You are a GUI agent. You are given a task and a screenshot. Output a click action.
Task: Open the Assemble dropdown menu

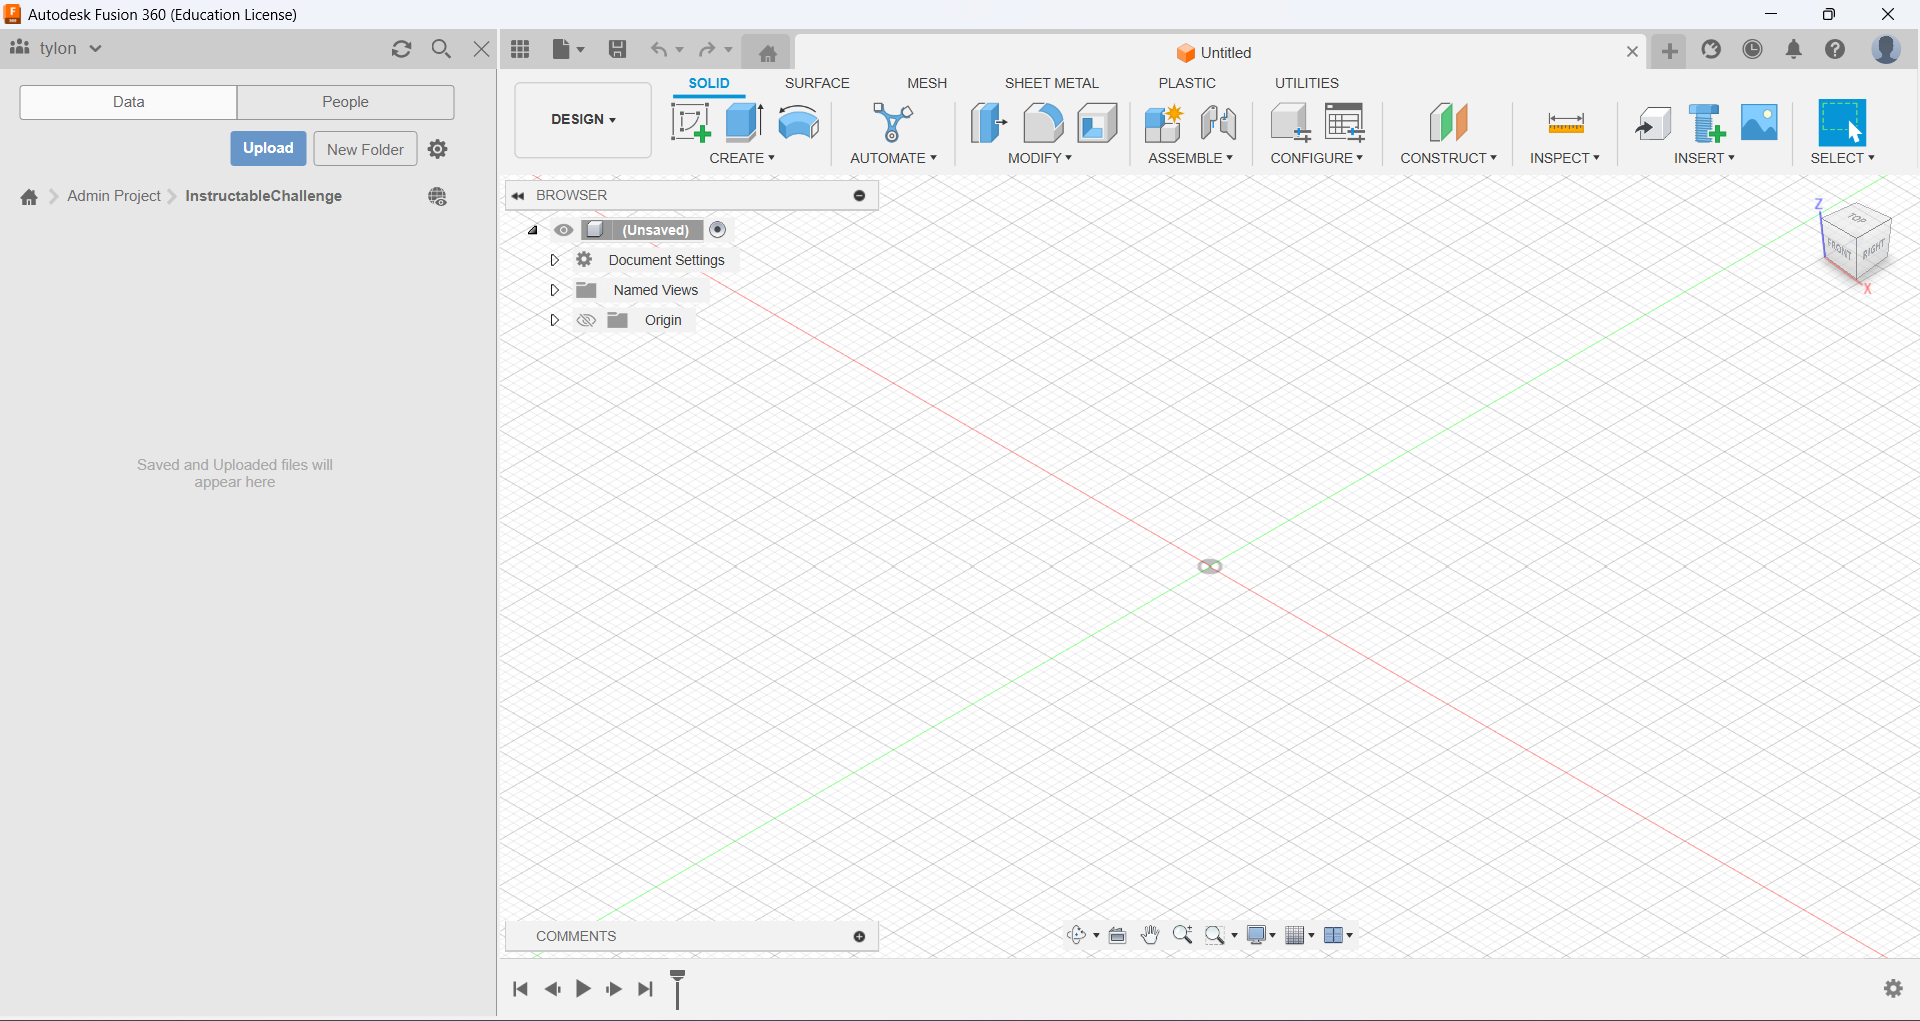click(x=1190, y=158)
